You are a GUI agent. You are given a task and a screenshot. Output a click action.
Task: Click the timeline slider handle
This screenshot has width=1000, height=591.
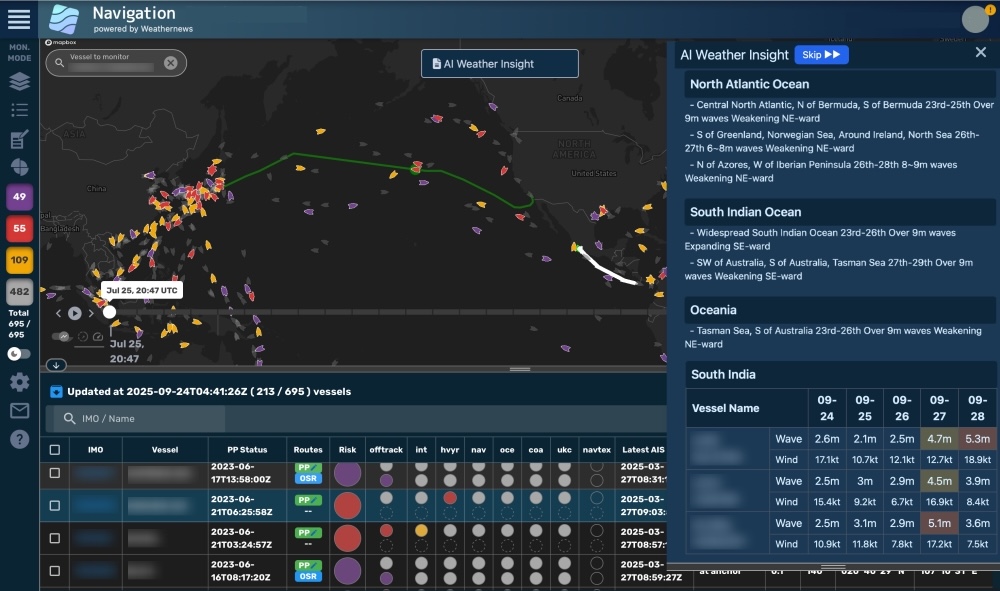click(109, 312)
